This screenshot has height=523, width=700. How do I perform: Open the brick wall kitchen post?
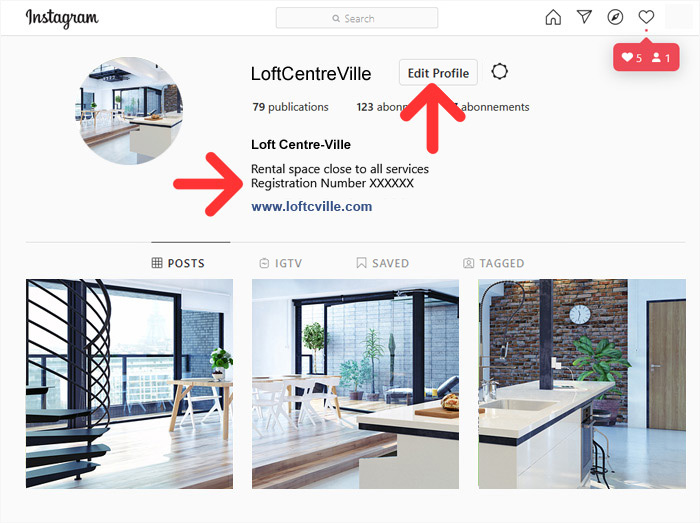(x=582, y=384)
